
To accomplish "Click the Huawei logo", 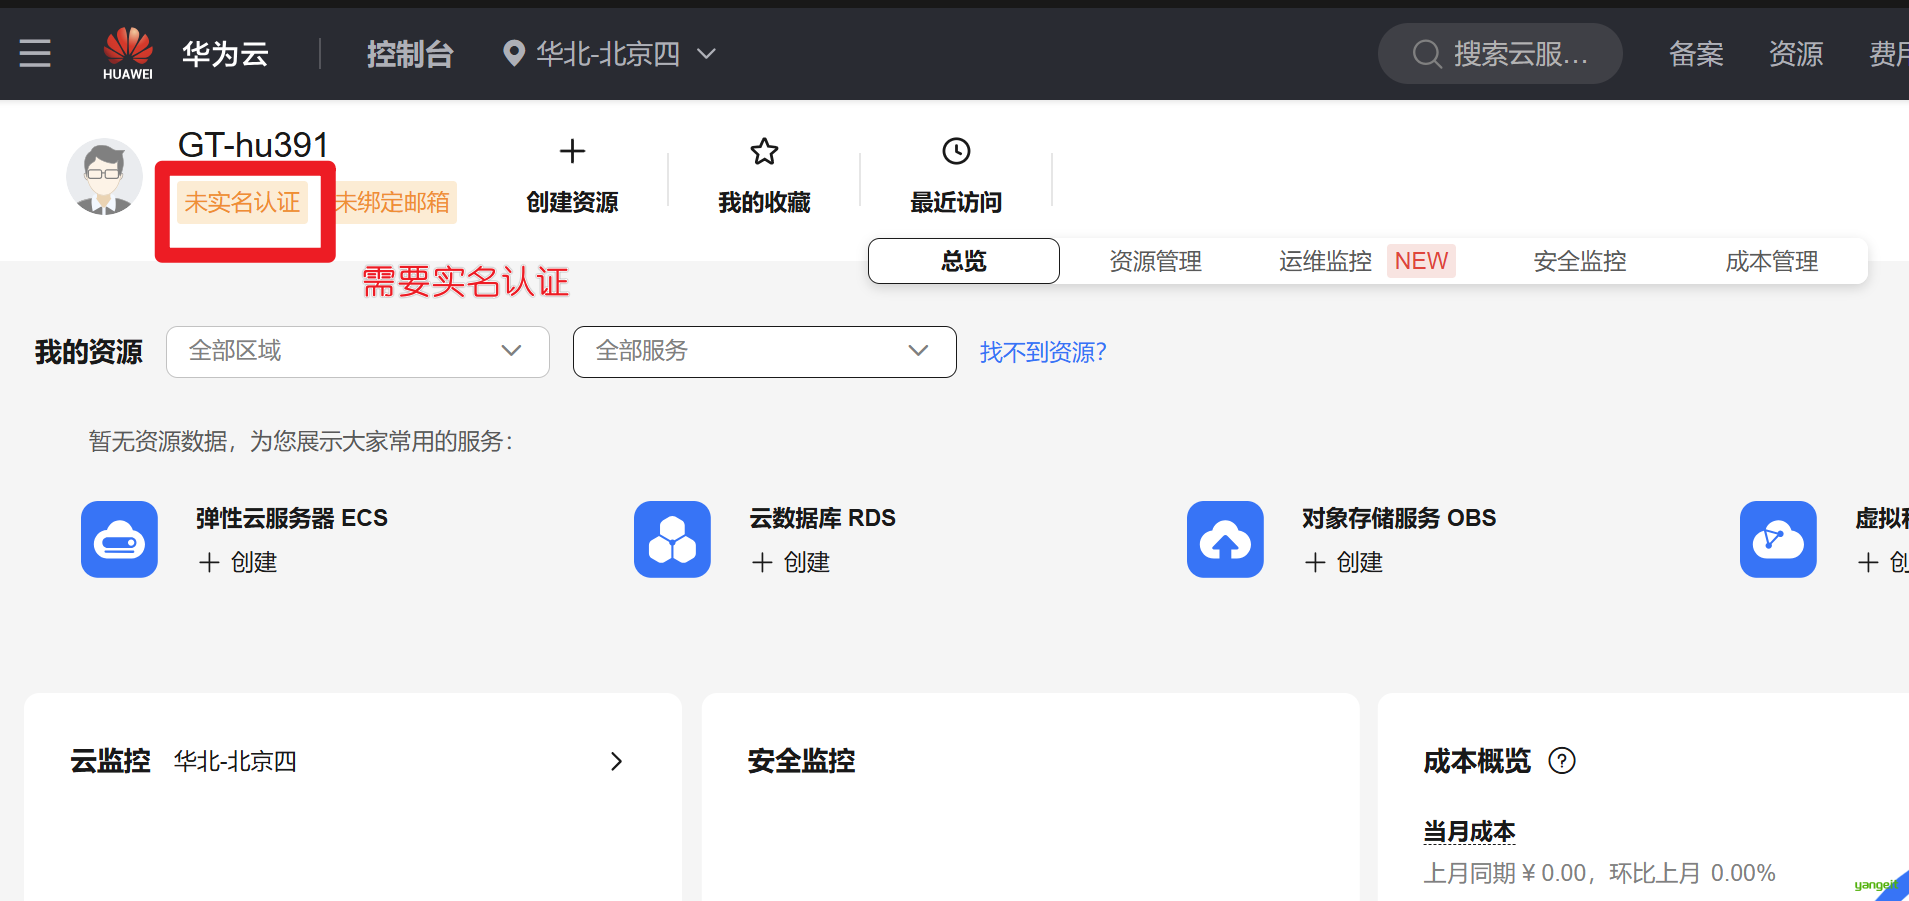I will 128,53.
